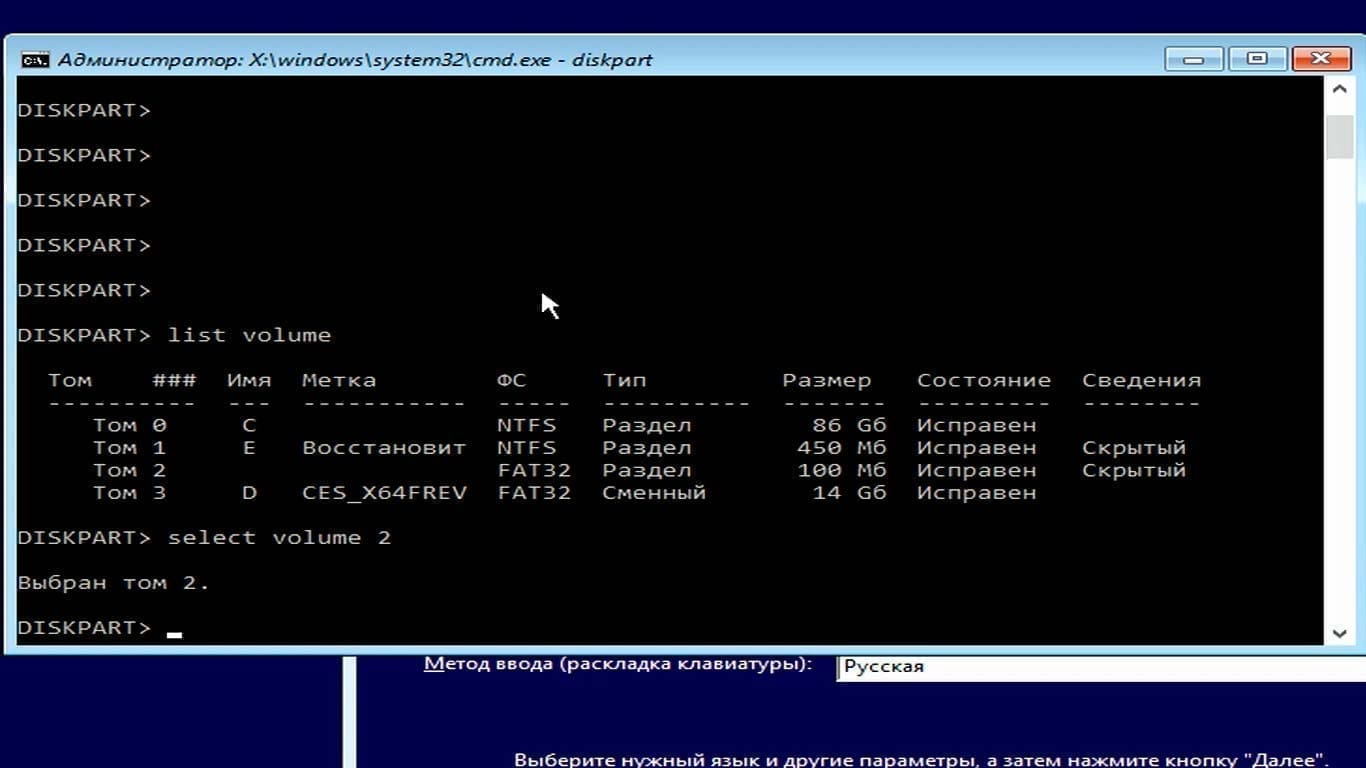Minimize the diskpart command window
Image resolution: width=1366 pixels, height=768 pixels.
coord(1193,59)
